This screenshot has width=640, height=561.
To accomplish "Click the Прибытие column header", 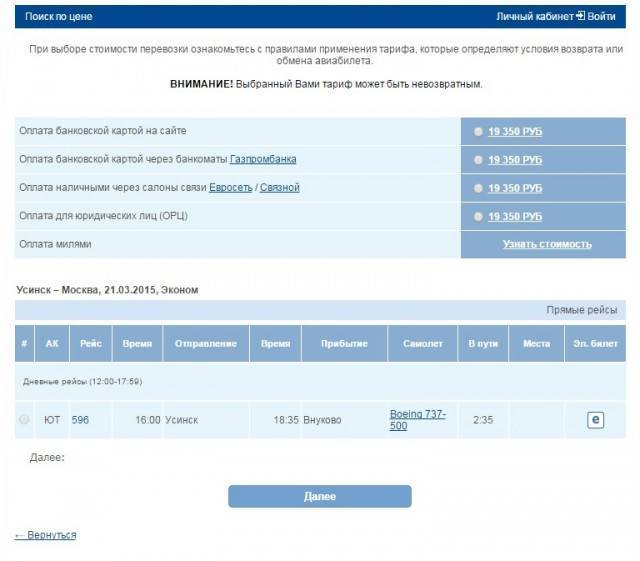I will point(344,343).
